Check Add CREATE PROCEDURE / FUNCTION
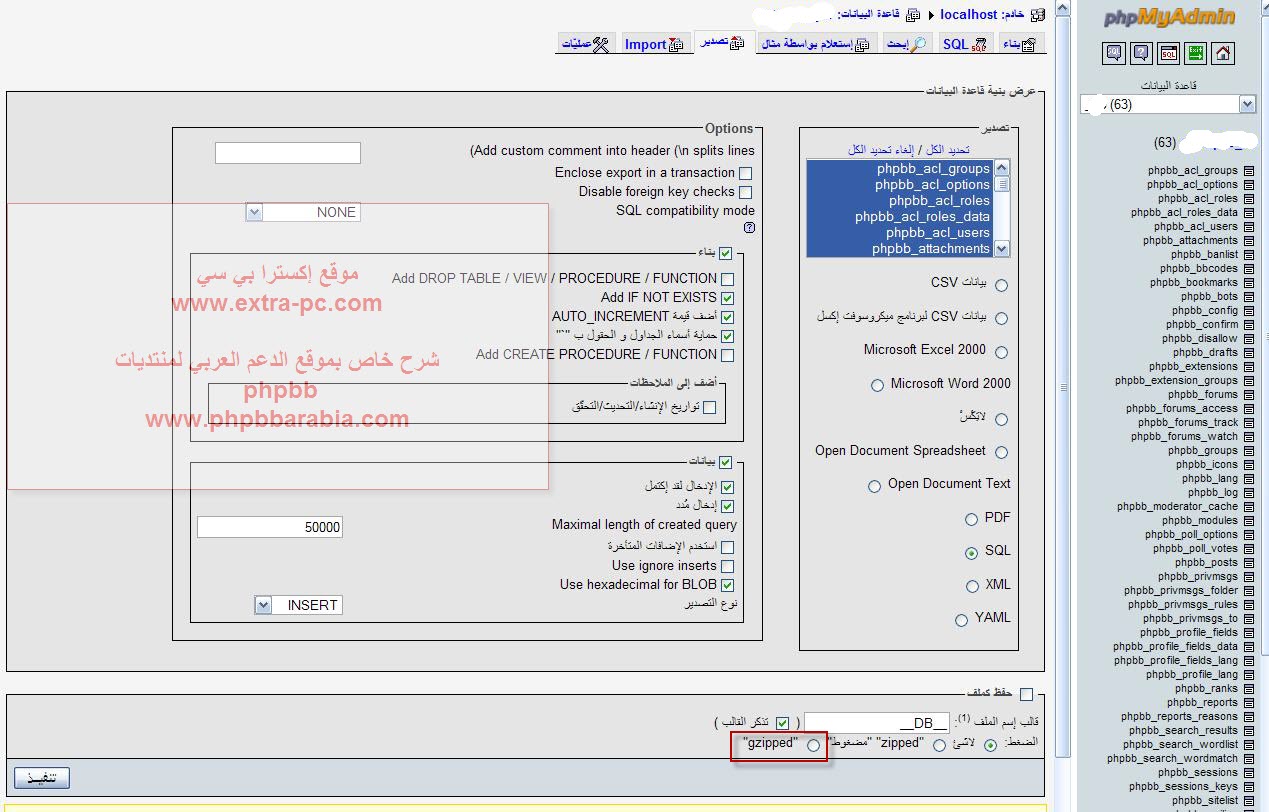Screen dimensions: 1269x812 727,355
